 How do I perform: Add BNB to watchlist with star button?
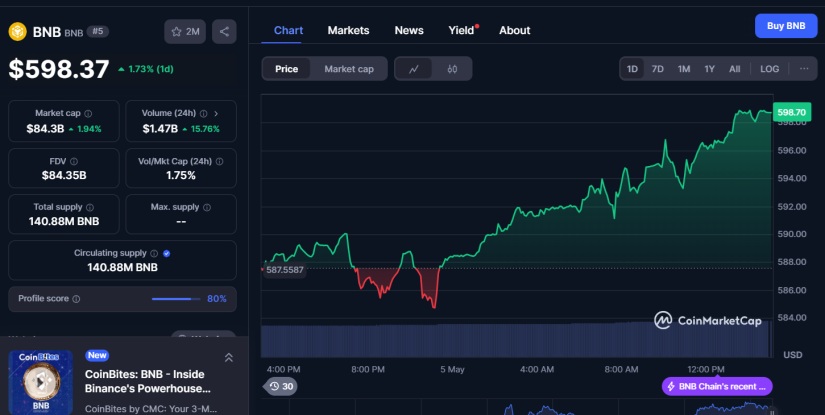click(186, 32)
